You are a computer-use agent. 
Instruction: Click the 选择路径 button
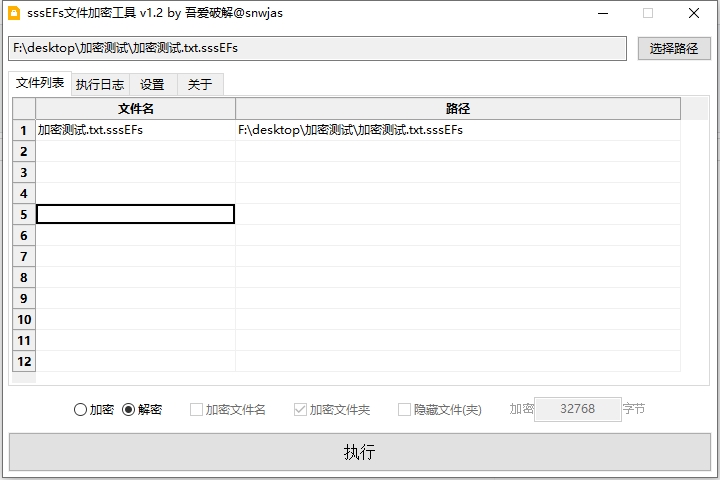(674, 48)
